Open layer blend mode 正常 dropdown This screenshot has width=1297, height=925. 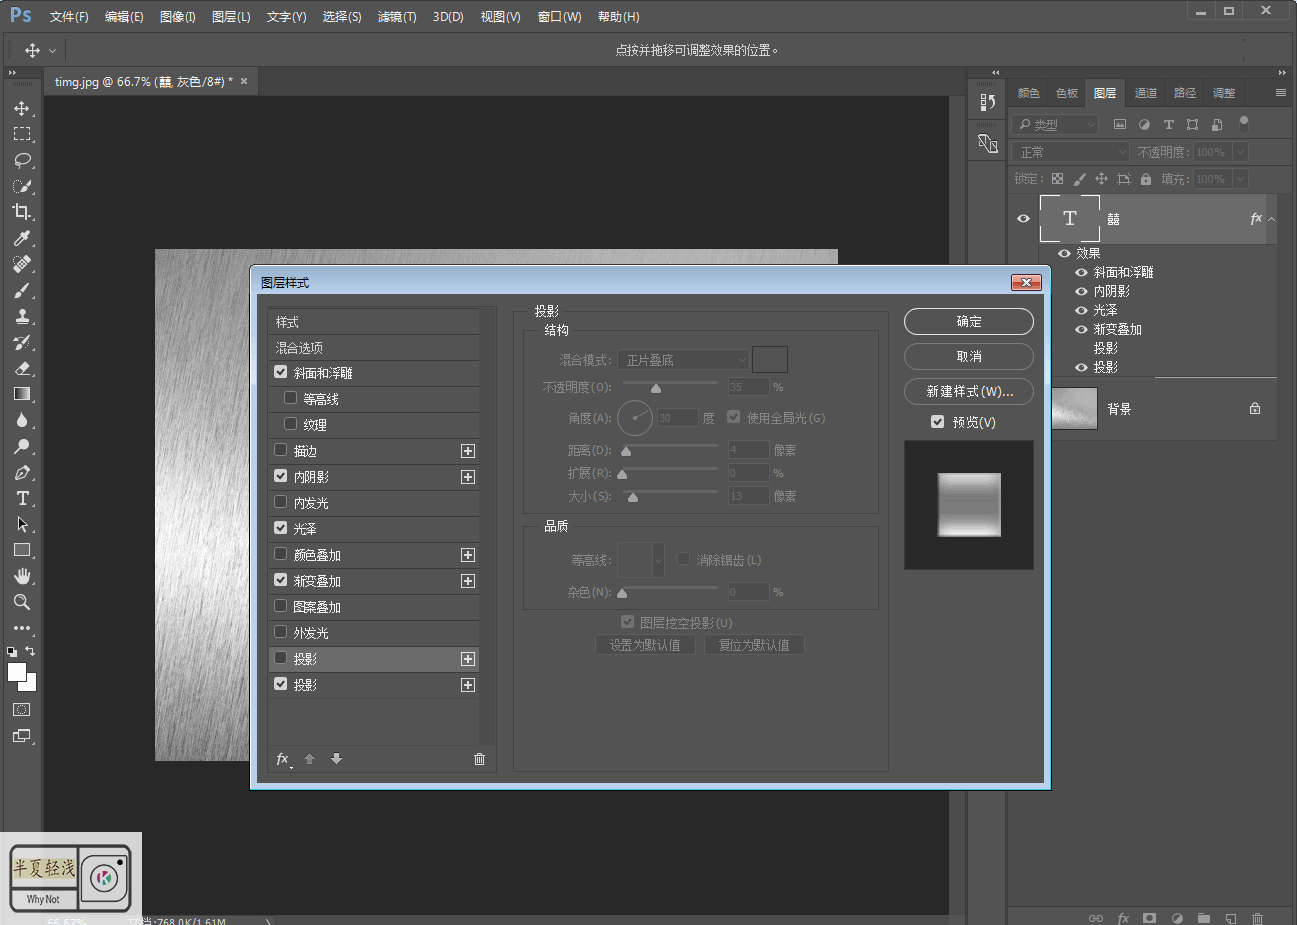tap(1071, 152)
